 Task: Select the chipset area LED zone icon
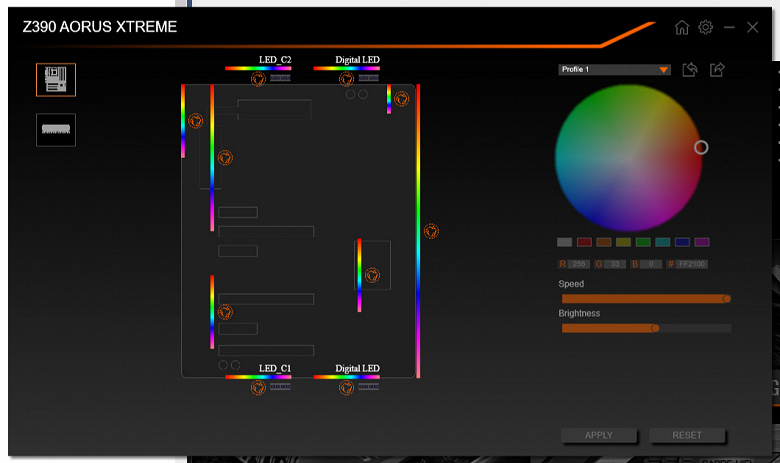point(372,275)
